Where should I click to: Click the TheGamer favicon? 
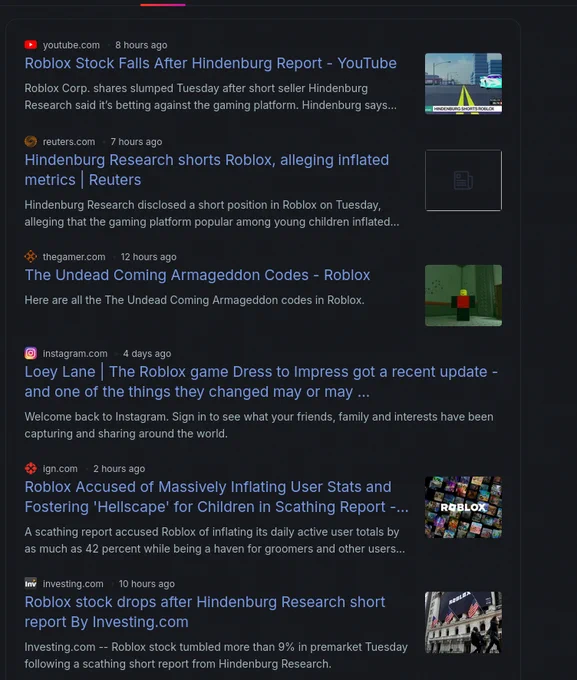(30, 256)
